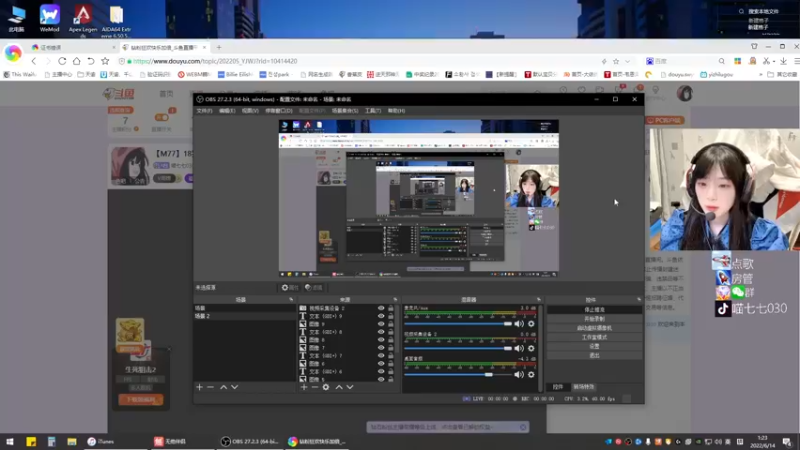Image resolution: width=800 pixels, height=450 pixels.
Task: Switch to OBS 27.2.3 taskbar button
Action: (x=250, y=442)
